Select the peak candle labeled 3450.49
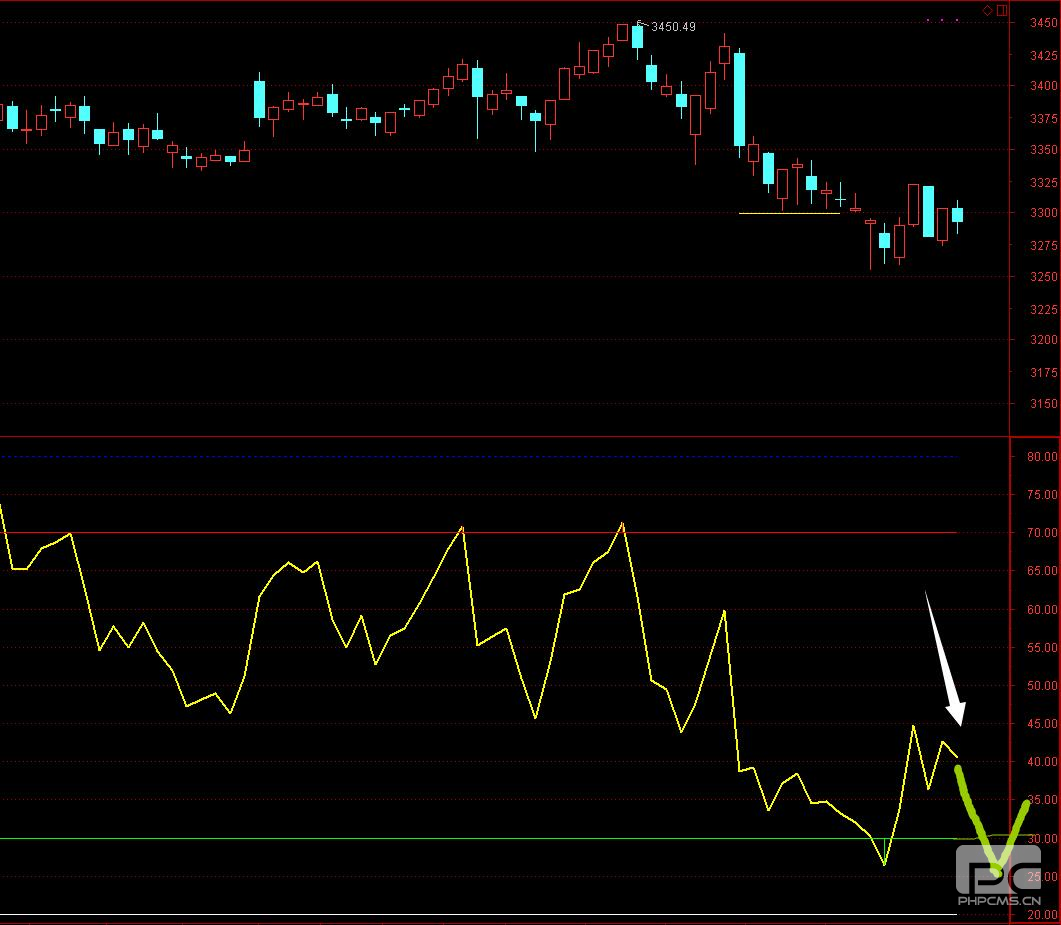The height and width of the screenshot is (925, 1061). [x=637, y=37]
